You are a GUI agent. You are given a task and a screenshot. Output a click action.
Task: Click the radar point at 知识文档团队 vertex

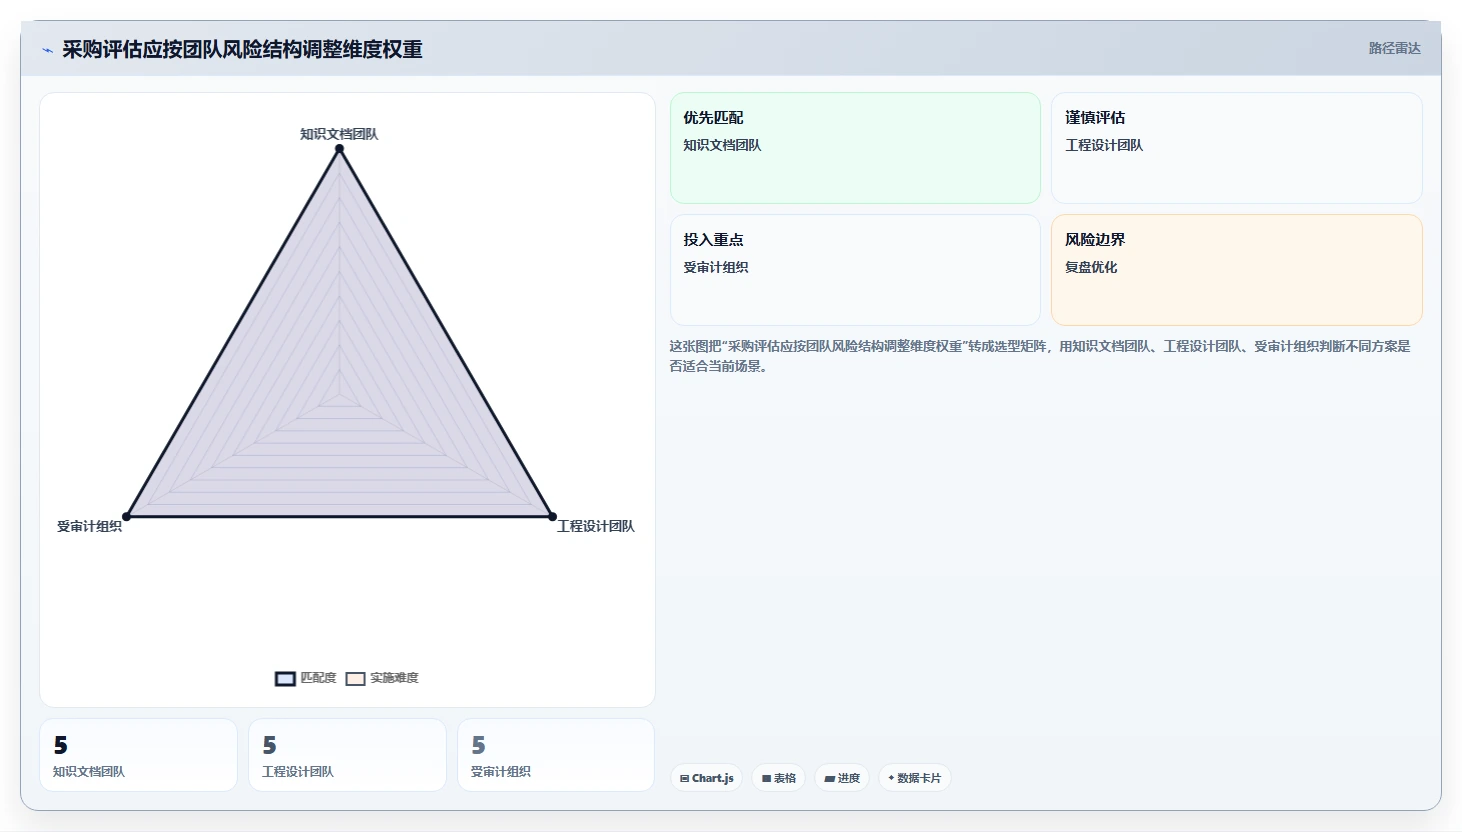coord(339,149)
